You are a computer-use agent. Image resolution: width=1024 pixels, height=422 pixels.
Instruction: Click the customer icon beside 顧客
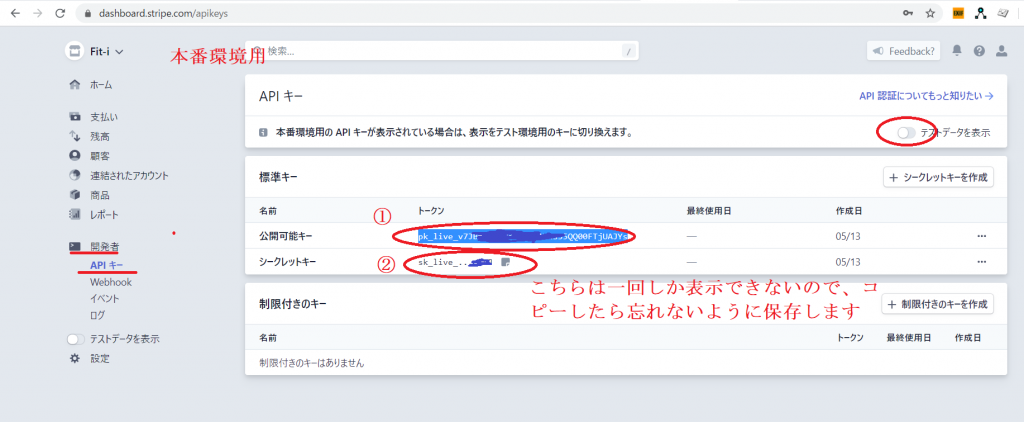pos(75,156)
